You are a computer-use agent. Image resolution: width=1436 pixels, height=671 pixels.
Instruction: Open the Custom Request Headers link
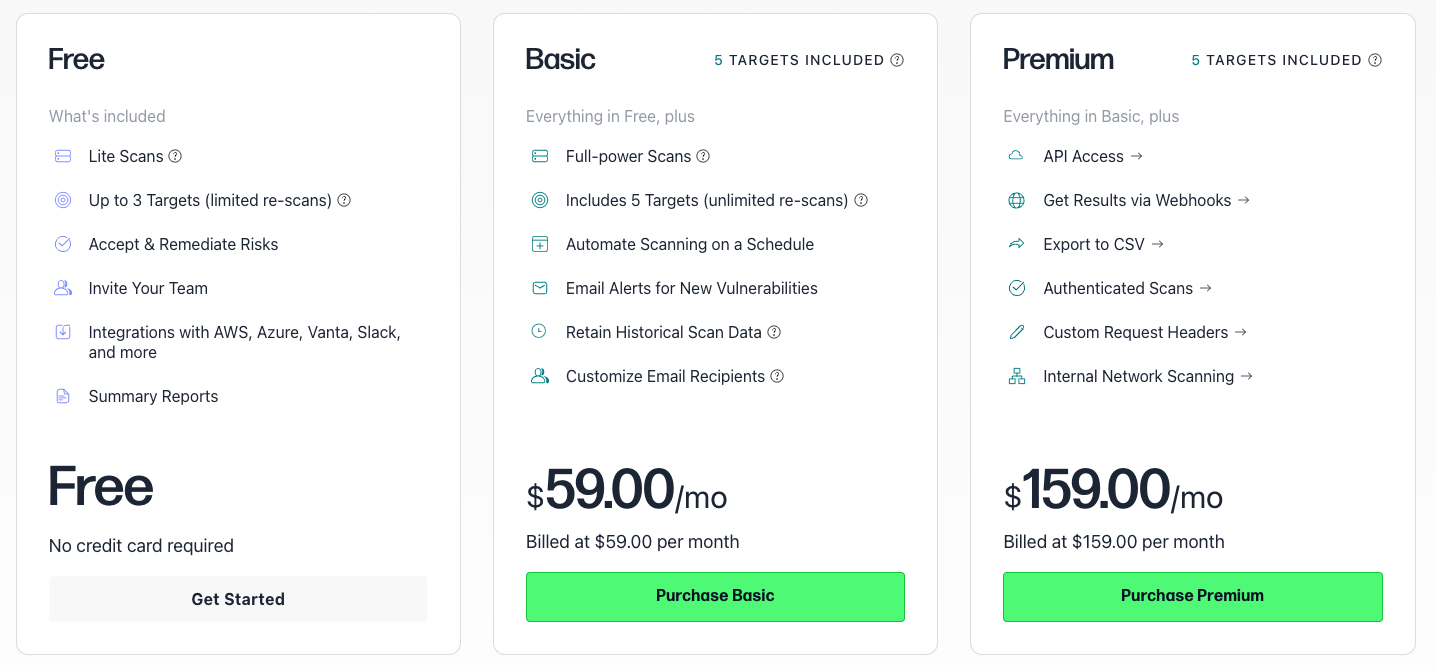(x=1145, y=332)
